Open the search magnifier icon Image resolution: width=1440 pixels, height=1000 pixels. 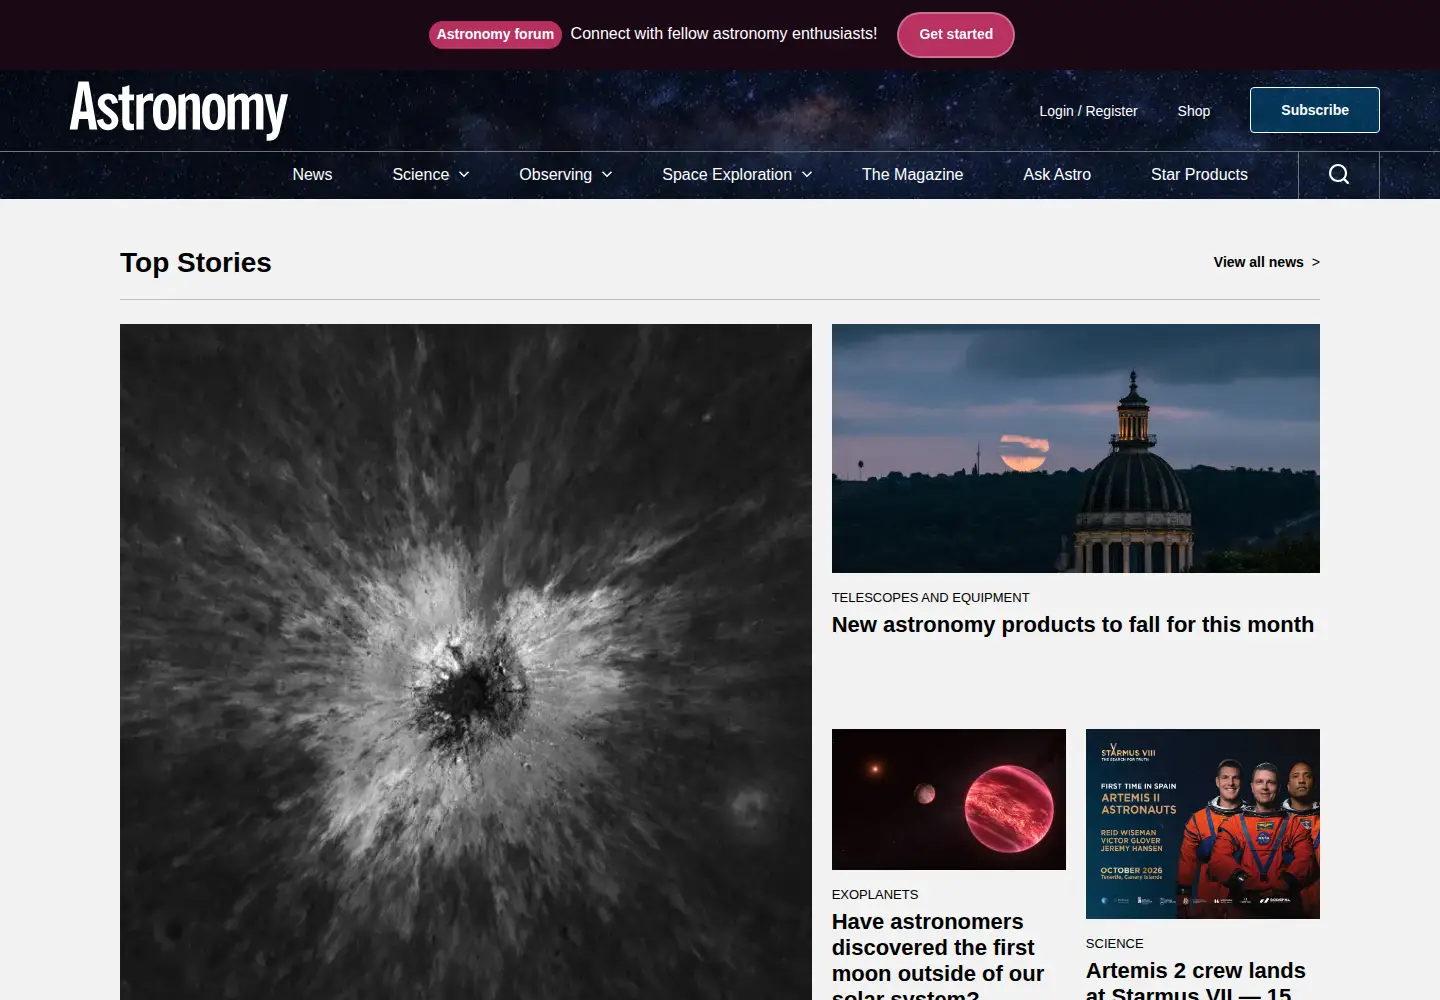click(1339, 175)
